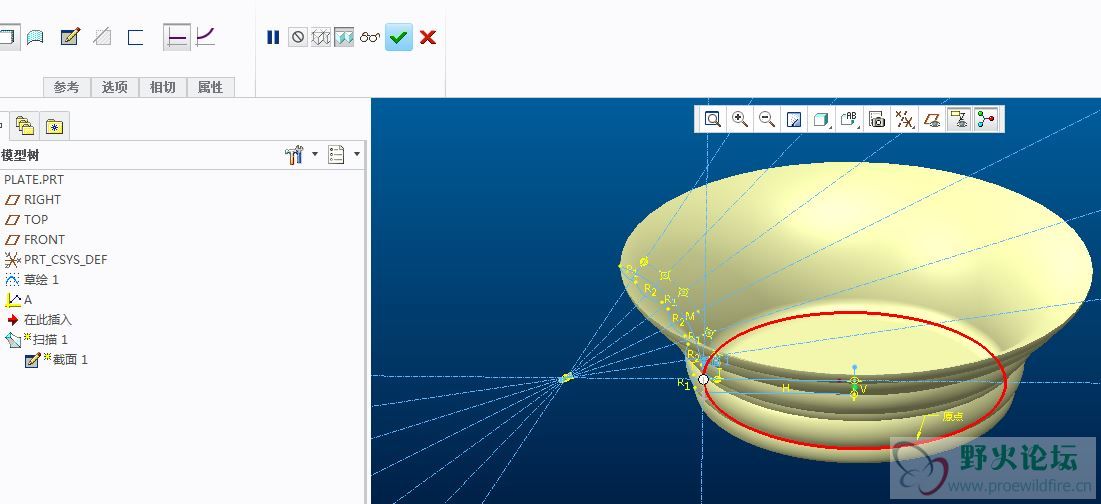Open the datum display filters dropdown
The image size is (1101, 504).
[x=905, y=119]
